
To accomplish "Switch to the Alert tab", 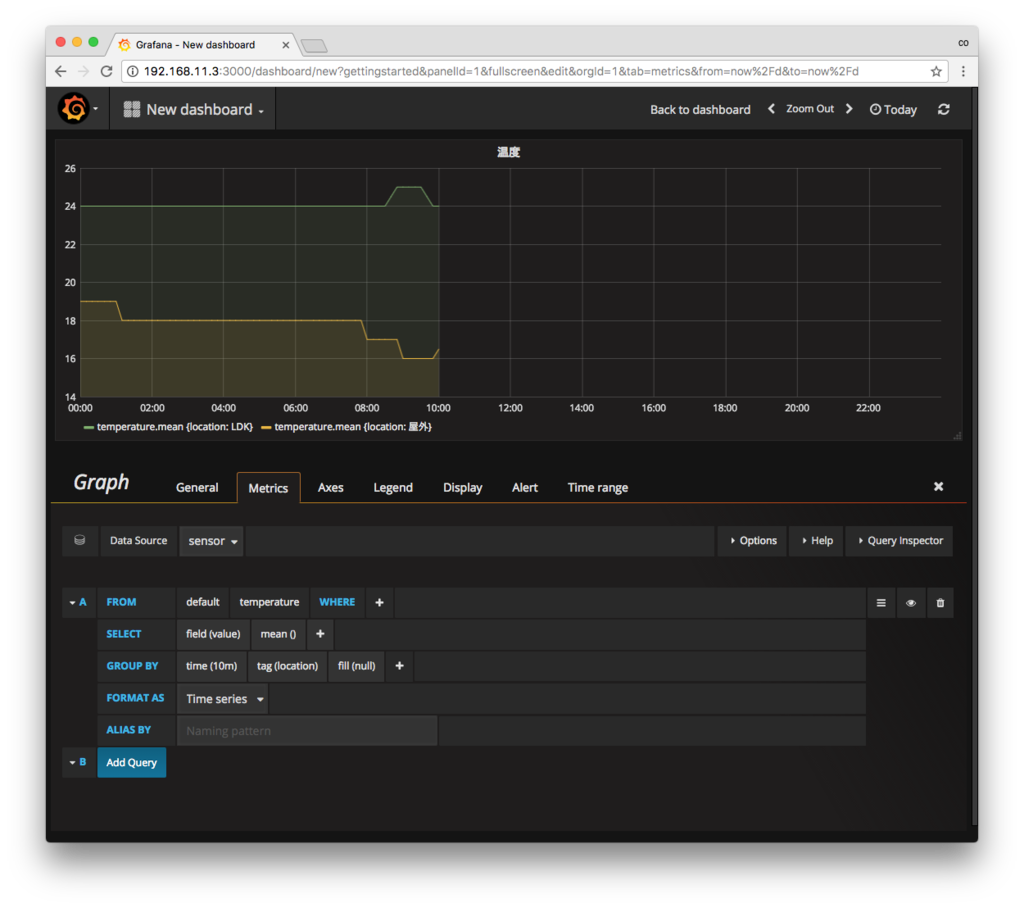I will [x=524, y=487].
